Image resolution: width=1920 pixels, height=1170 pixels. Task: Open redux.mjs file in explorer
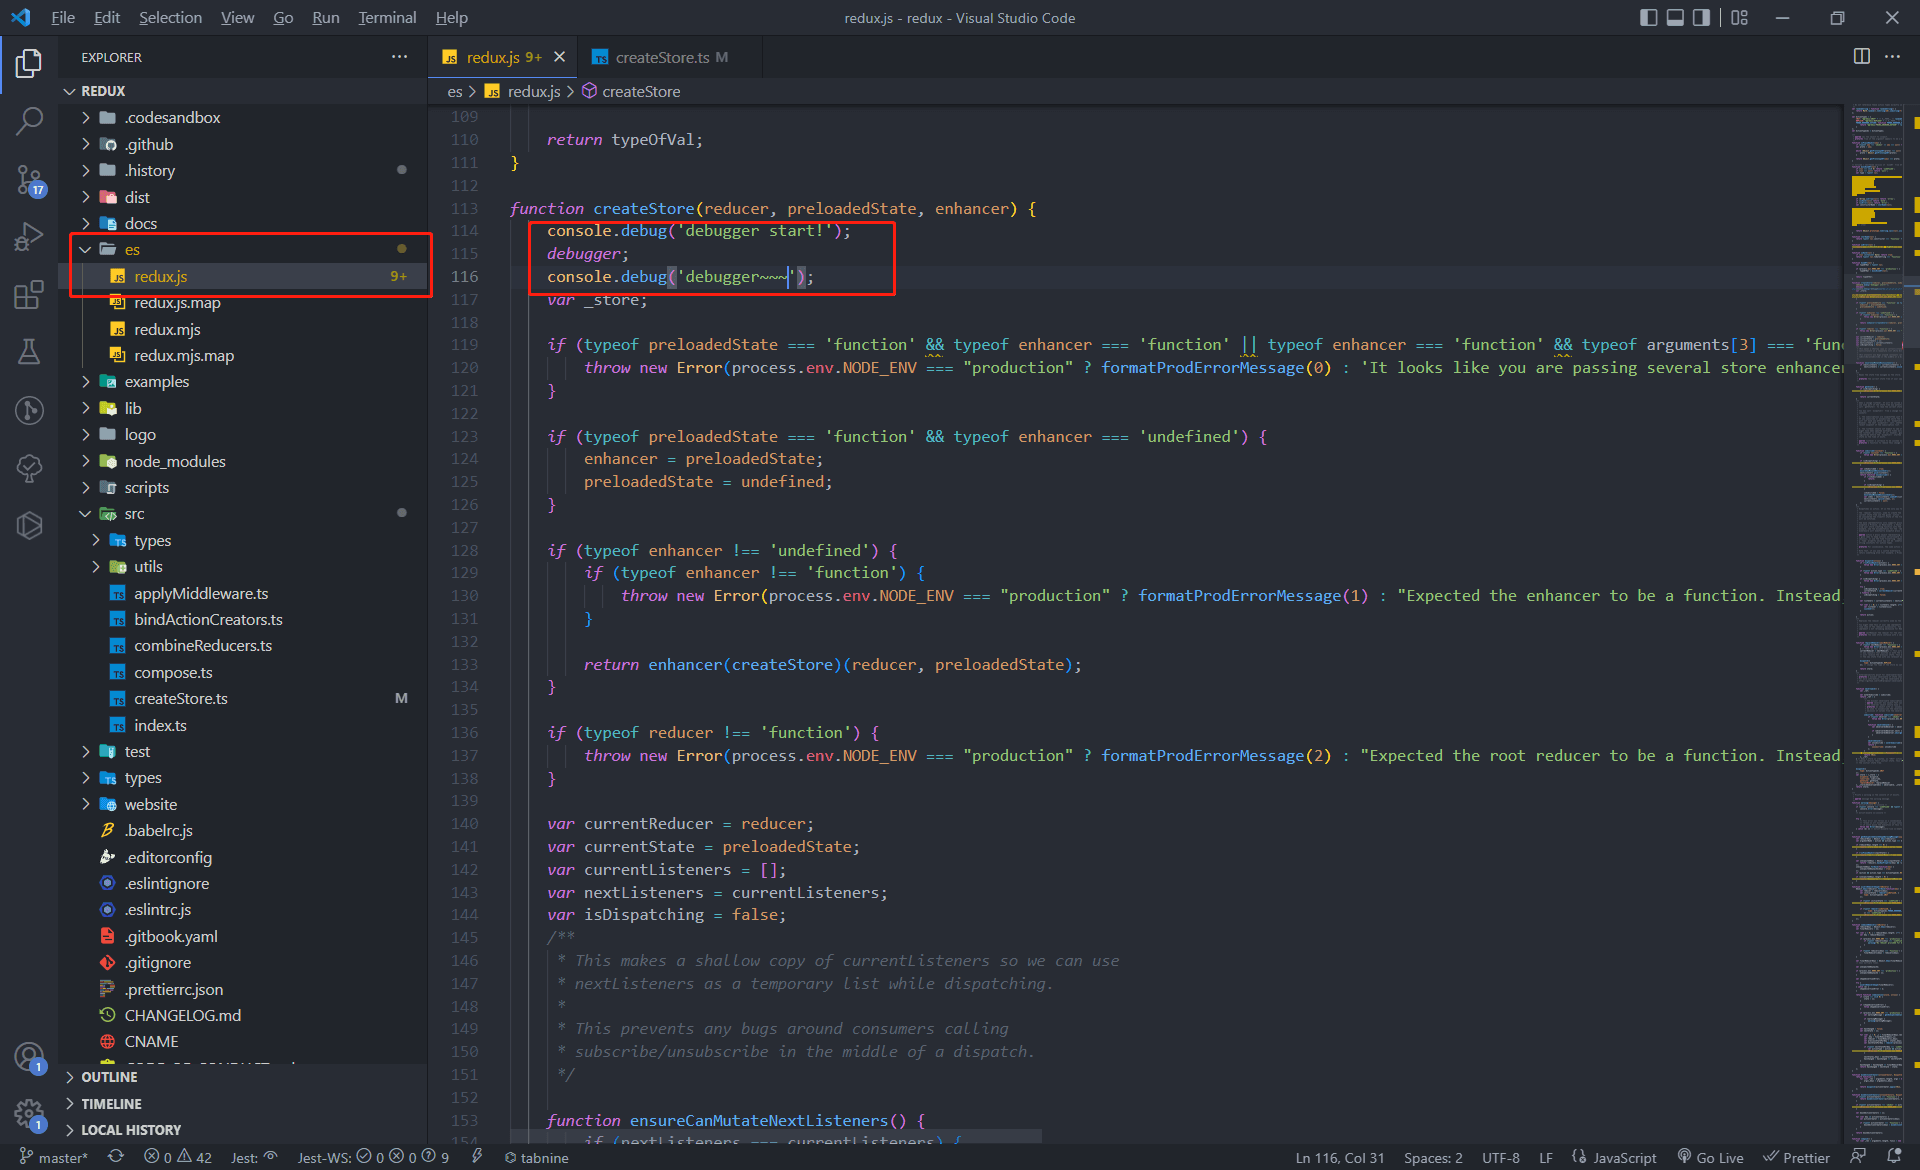243,329
